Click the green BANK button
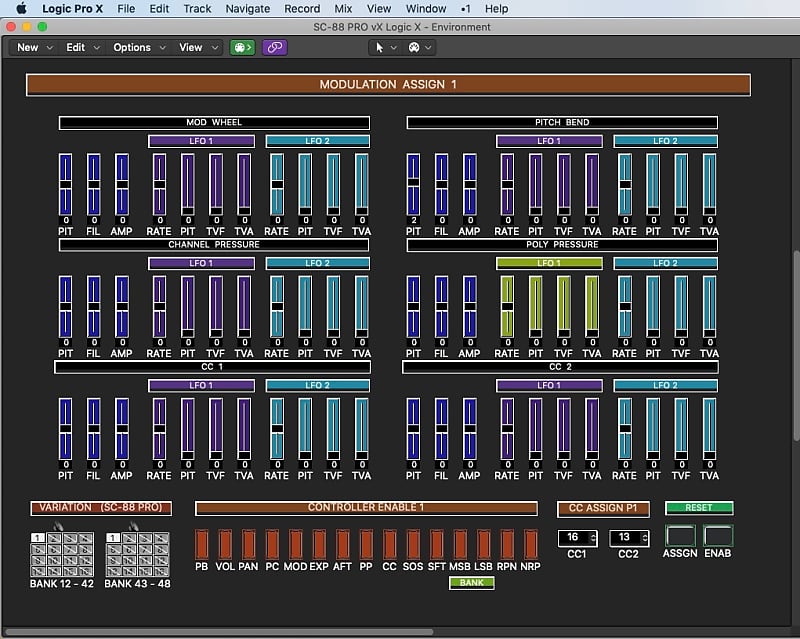 (x=472, y=583)
